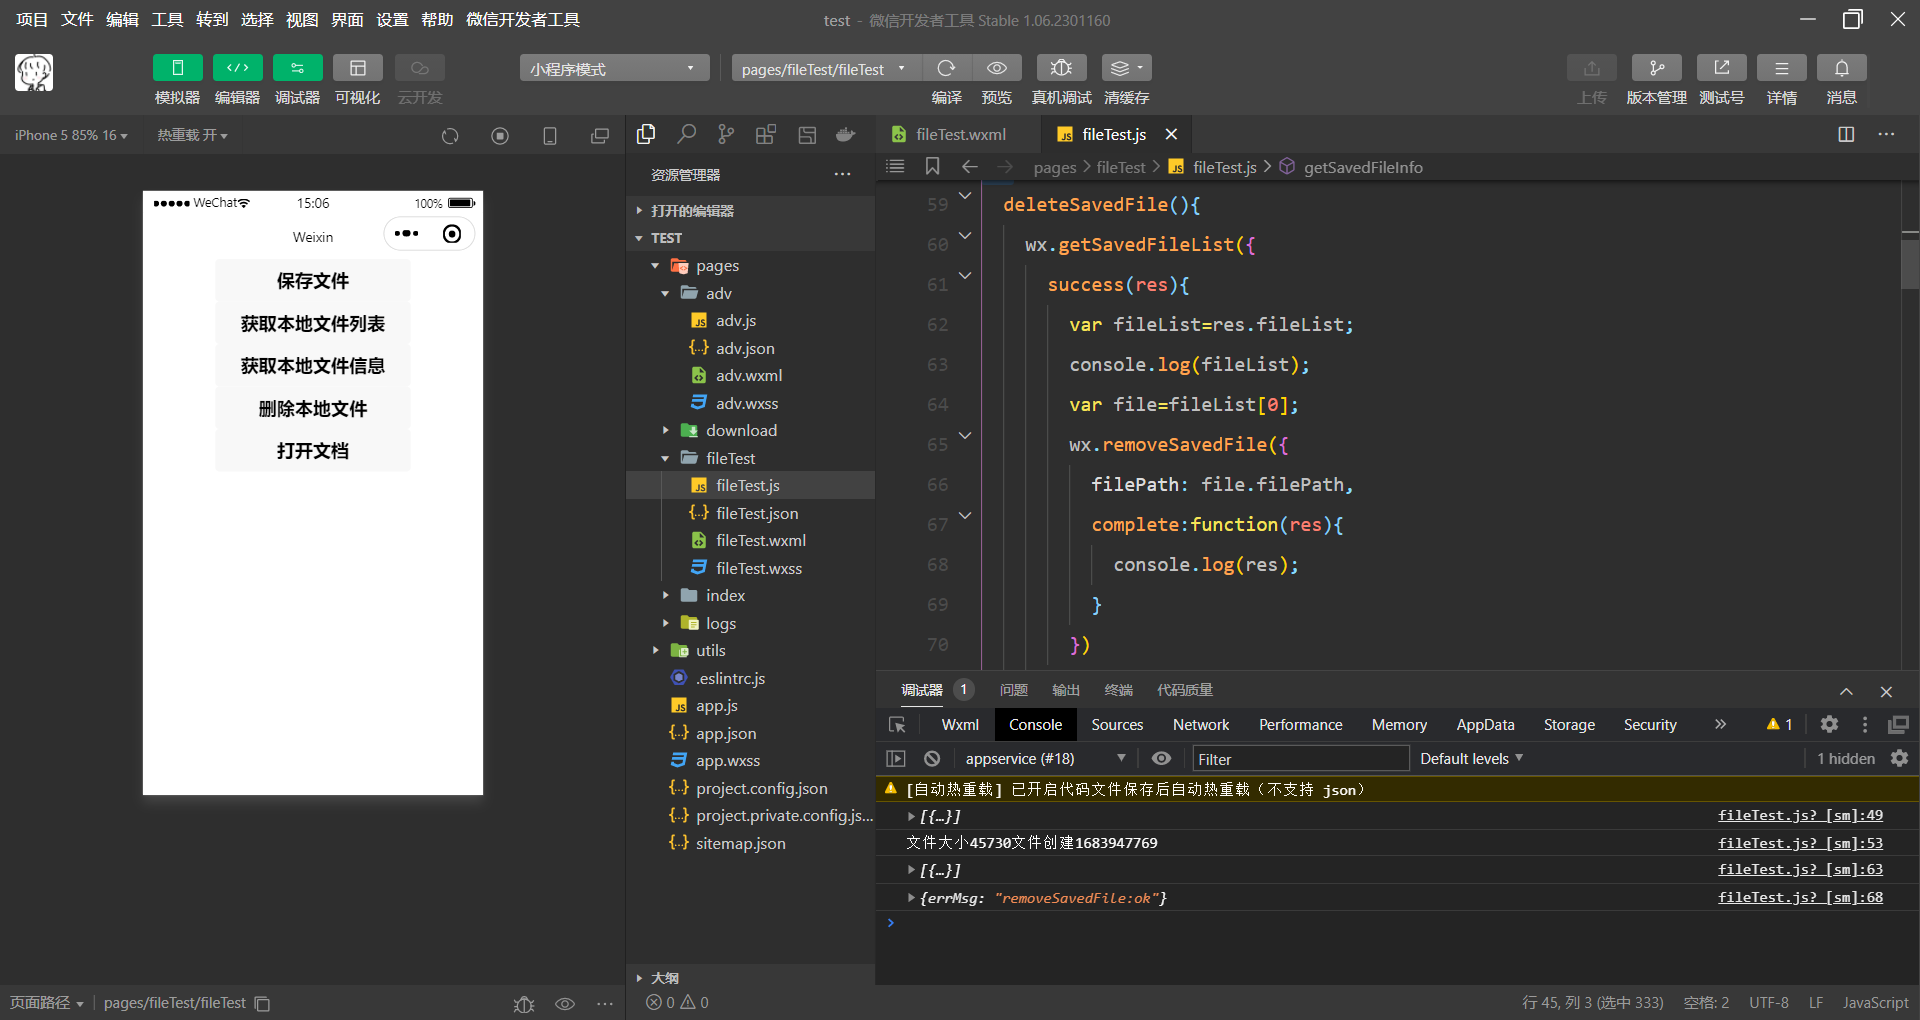1920x1020 pixels.
Task: Open the Default levels dropdown
Action: [1471, 759]
